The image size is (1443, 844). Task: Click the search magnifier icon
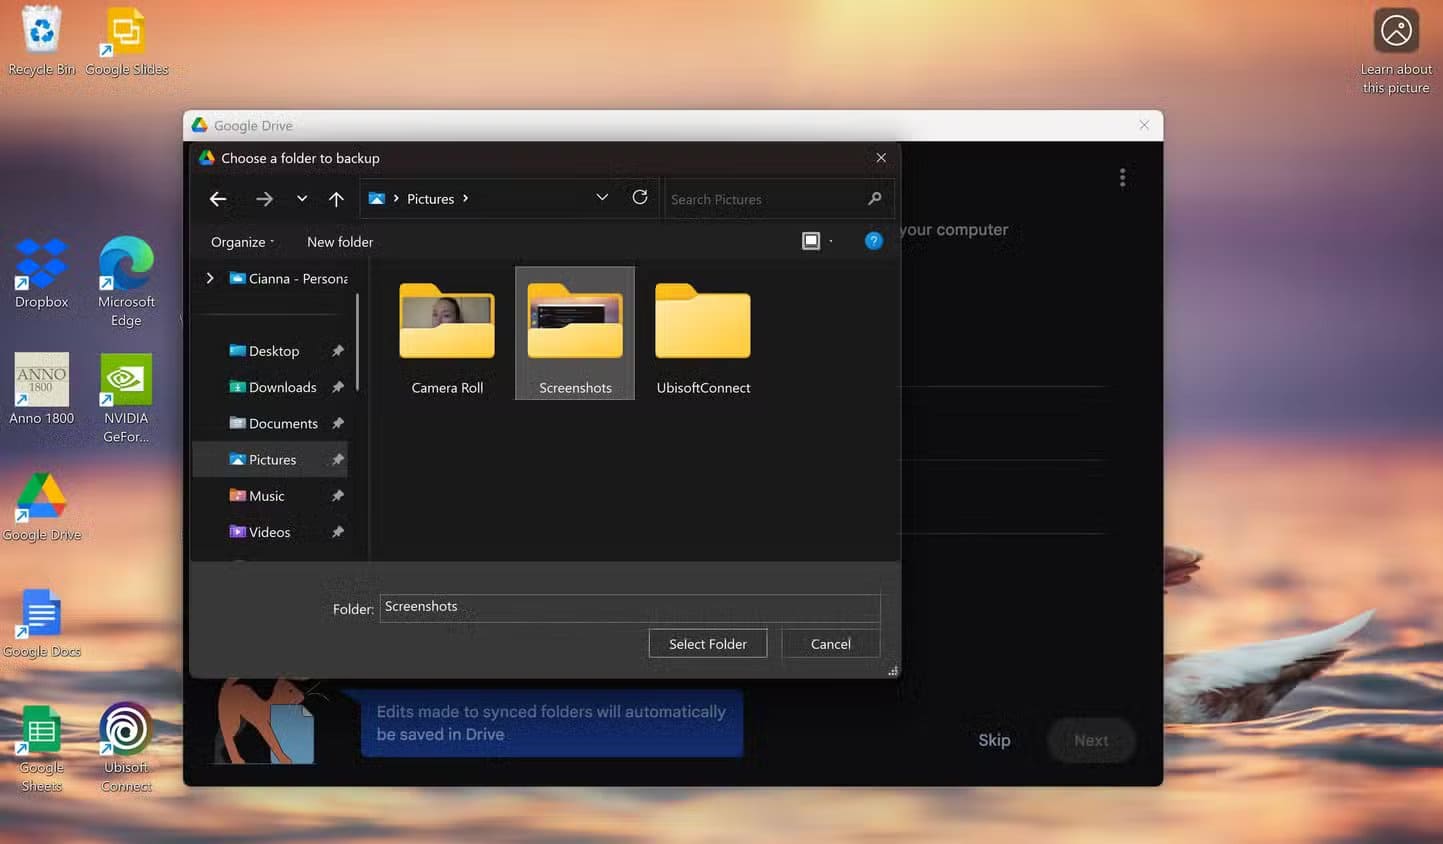coord(875,199)
